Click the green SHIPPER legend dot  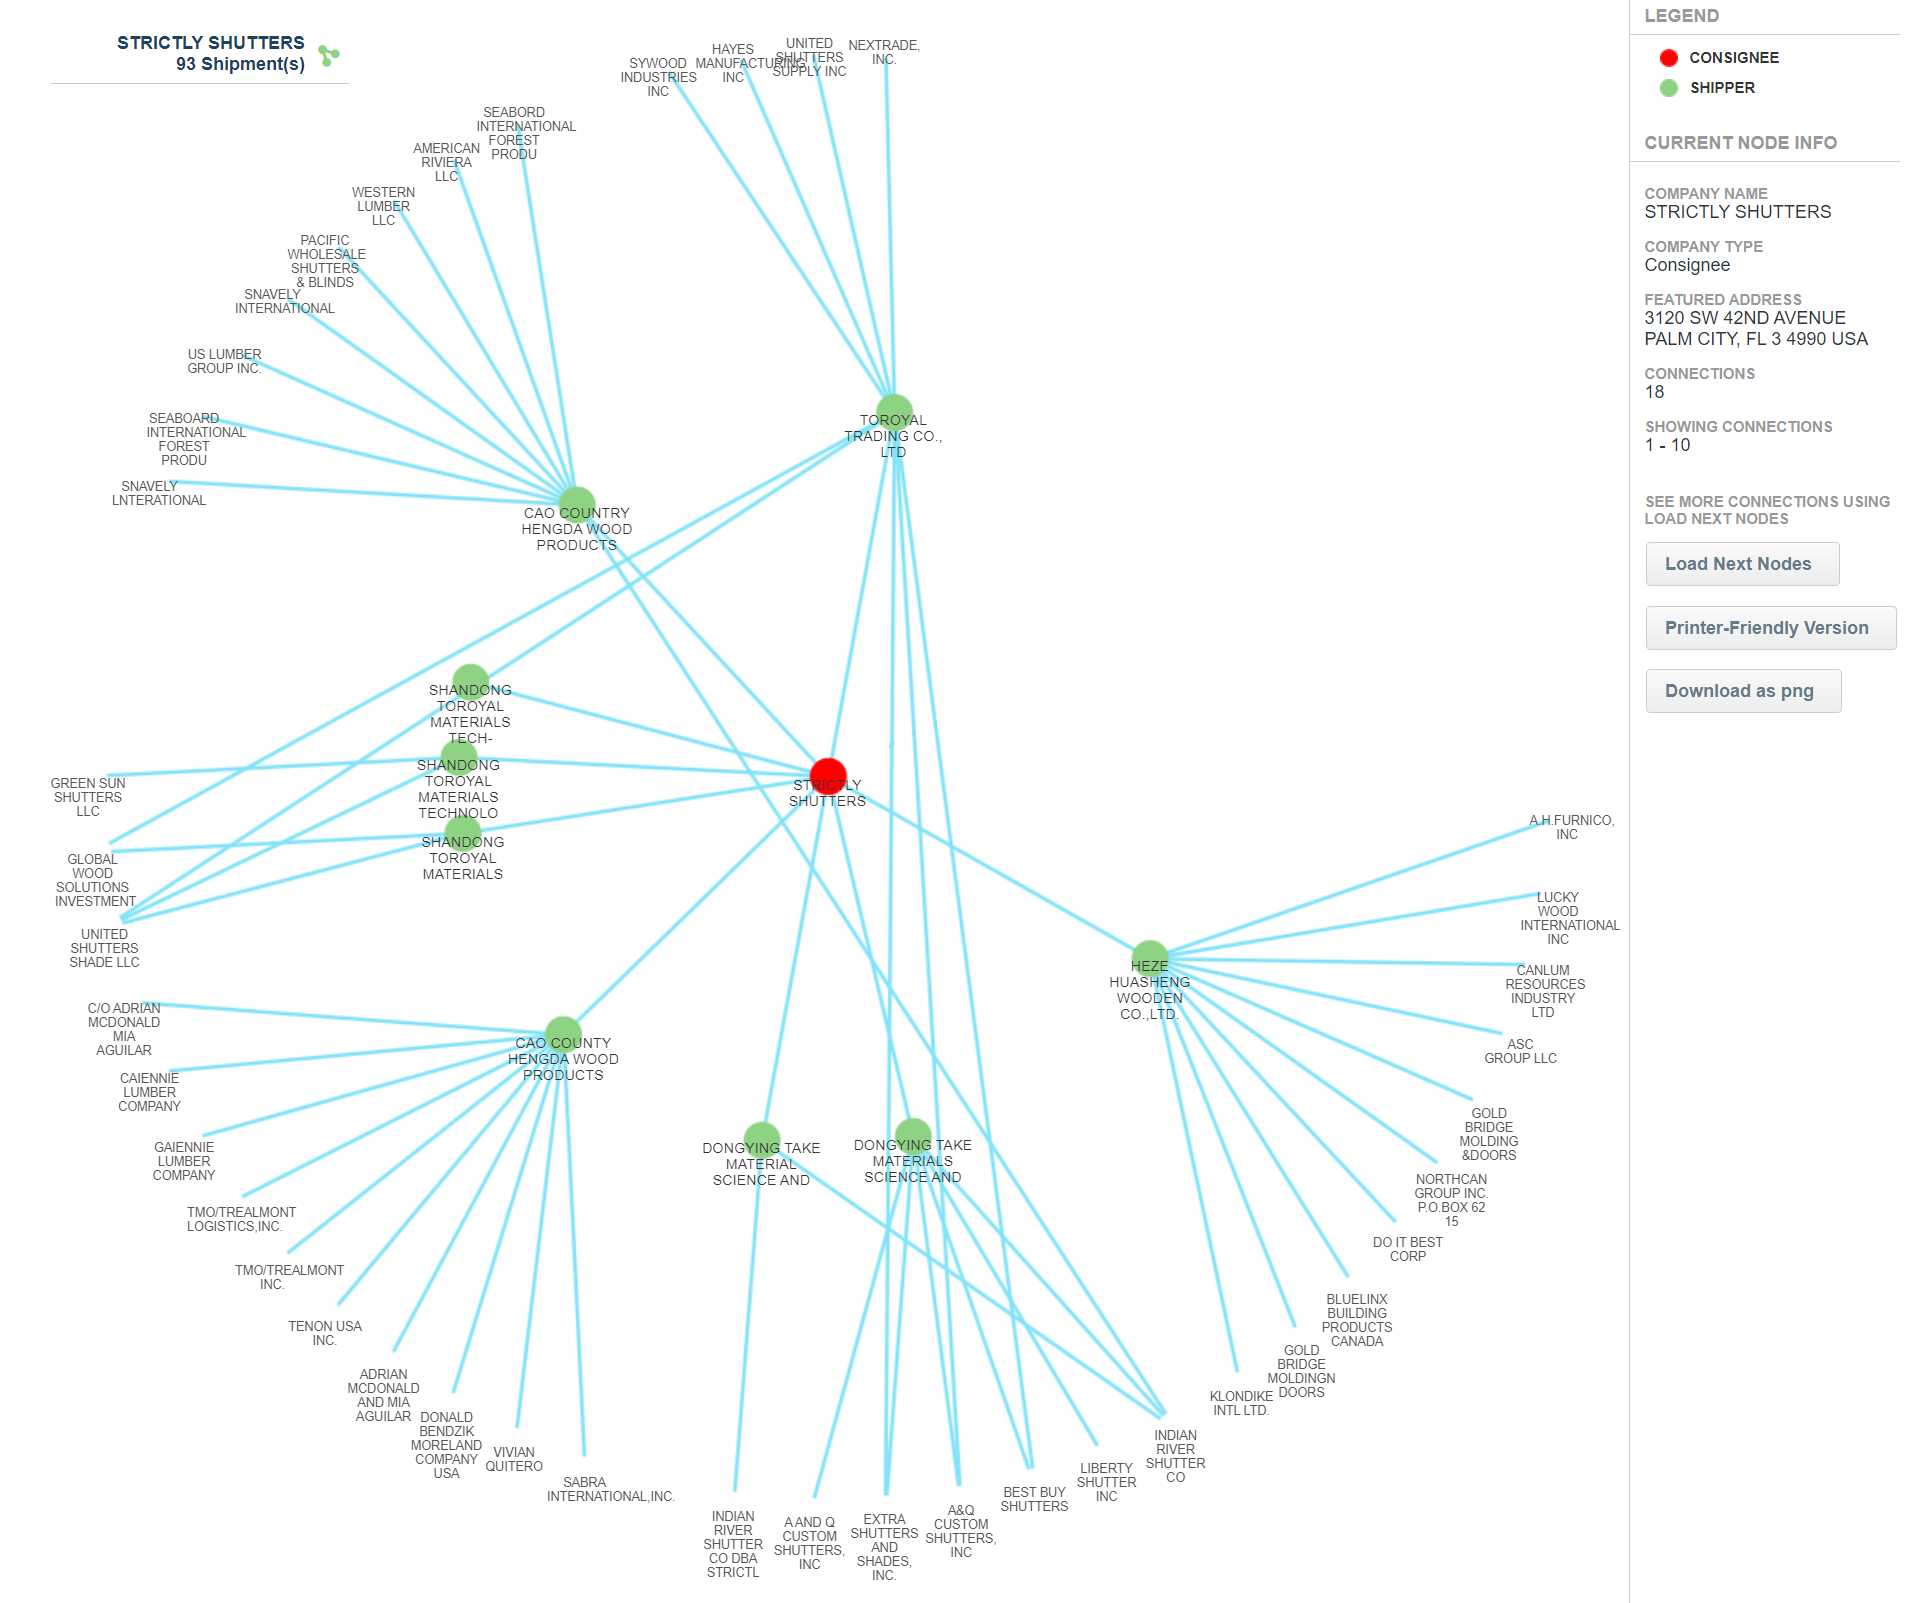pos(1668,88)
